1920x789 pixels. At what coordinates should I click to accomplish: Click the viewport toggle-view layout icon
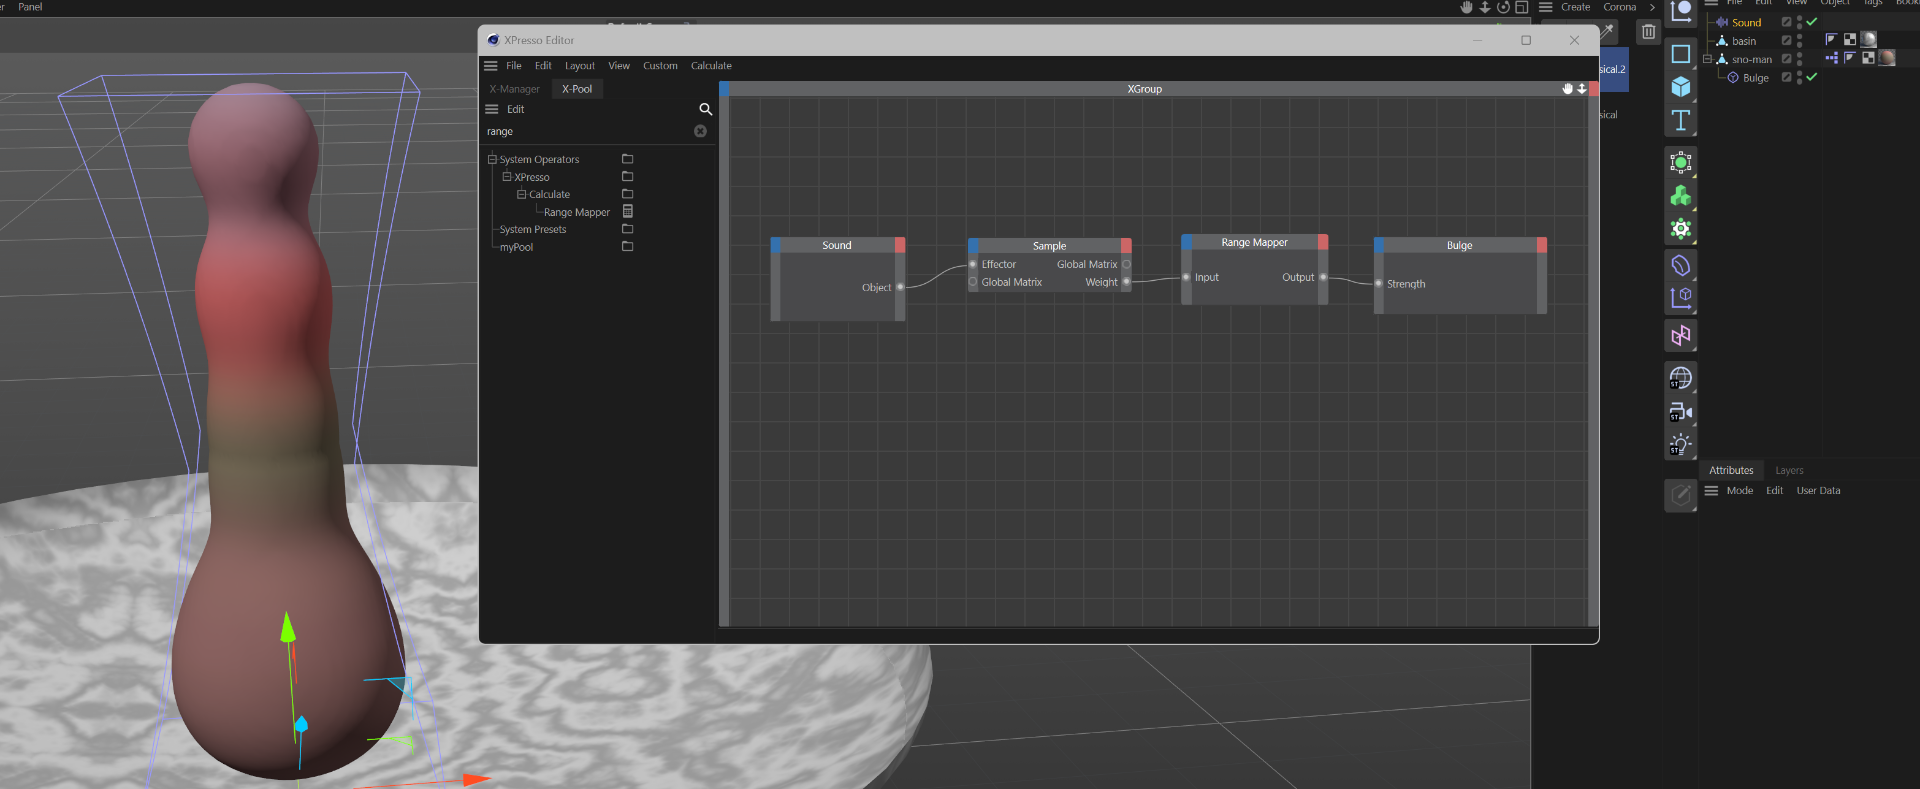point(1521,7)
